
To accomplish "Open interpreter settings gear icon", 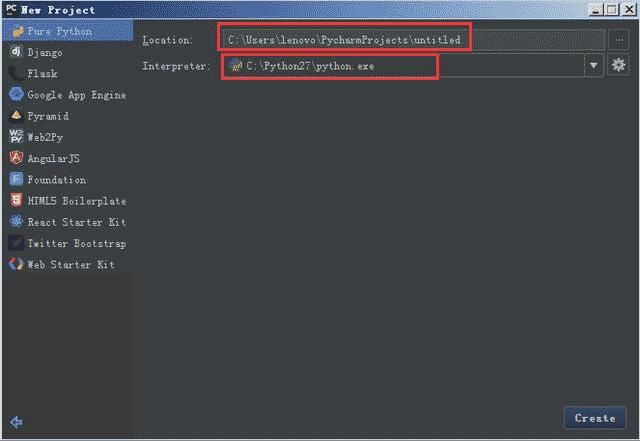I will pyautogui.click(x=619, y=65).
